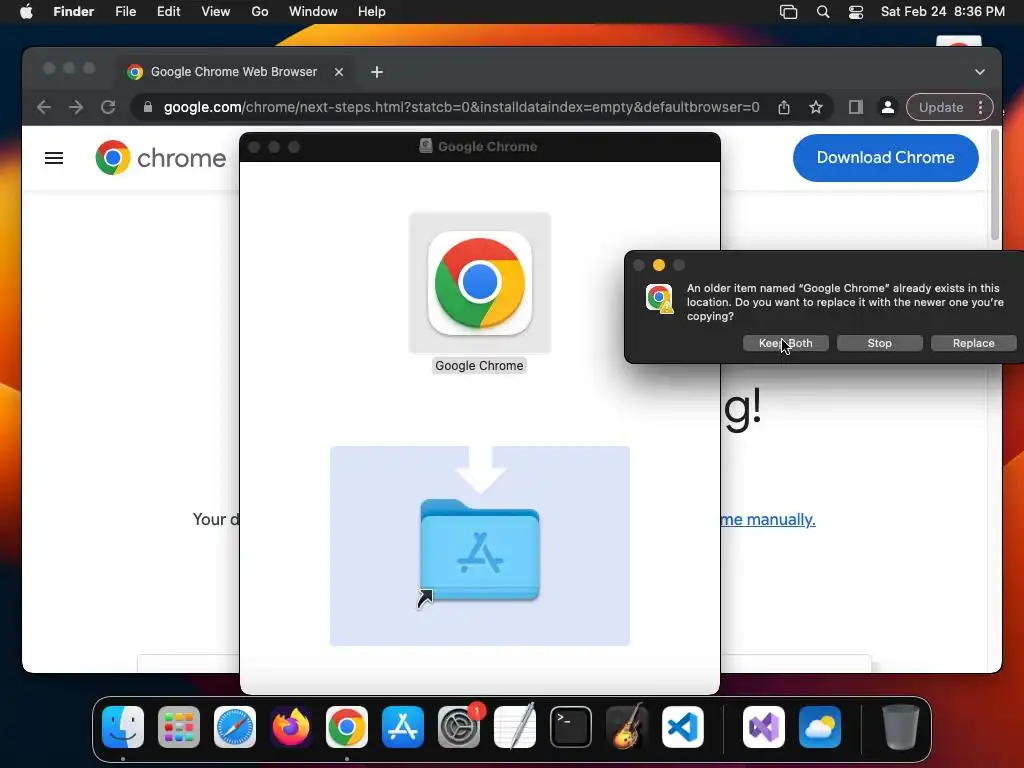Image resolution: width=1024 pixels, height=768 pixels.
Task: Open Launchpad from the Dock
Action: pos(179,727)
